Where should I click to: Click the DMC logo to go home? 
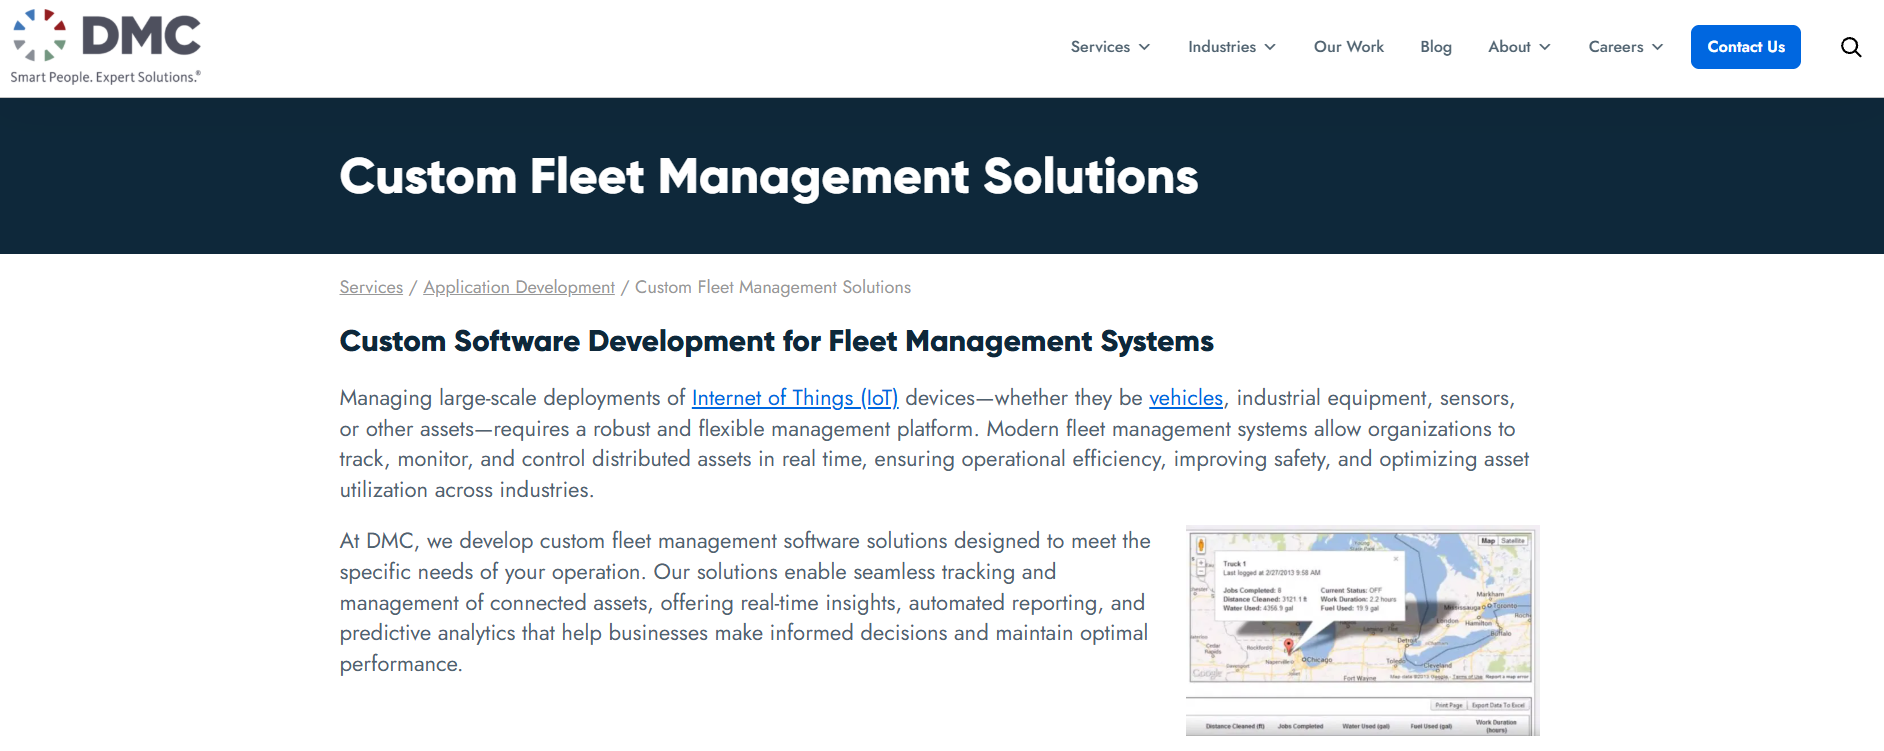point(106,47)
